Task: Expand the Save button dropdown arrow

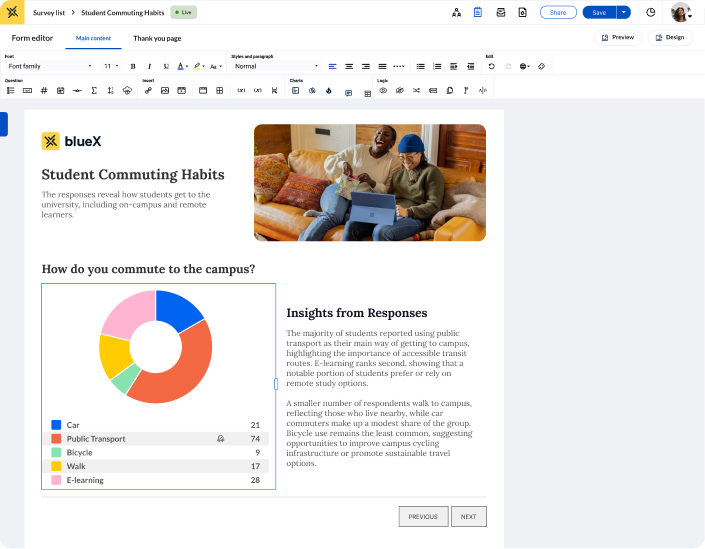Action: tap(624, 13)
